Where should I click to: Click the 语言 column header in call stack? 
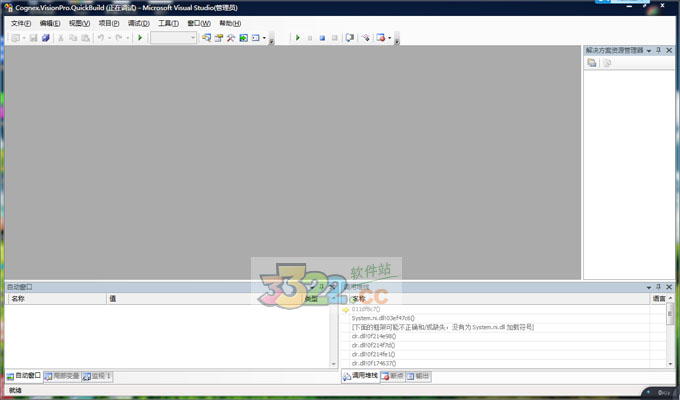[658, 298]
